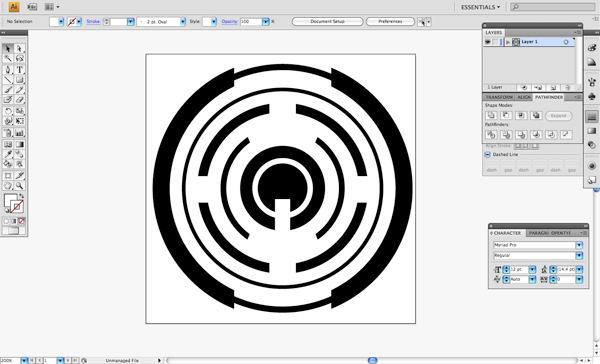Pick the Rotate tool
Viewport: 600px width, 364px height.
click(x=8, y=111)
